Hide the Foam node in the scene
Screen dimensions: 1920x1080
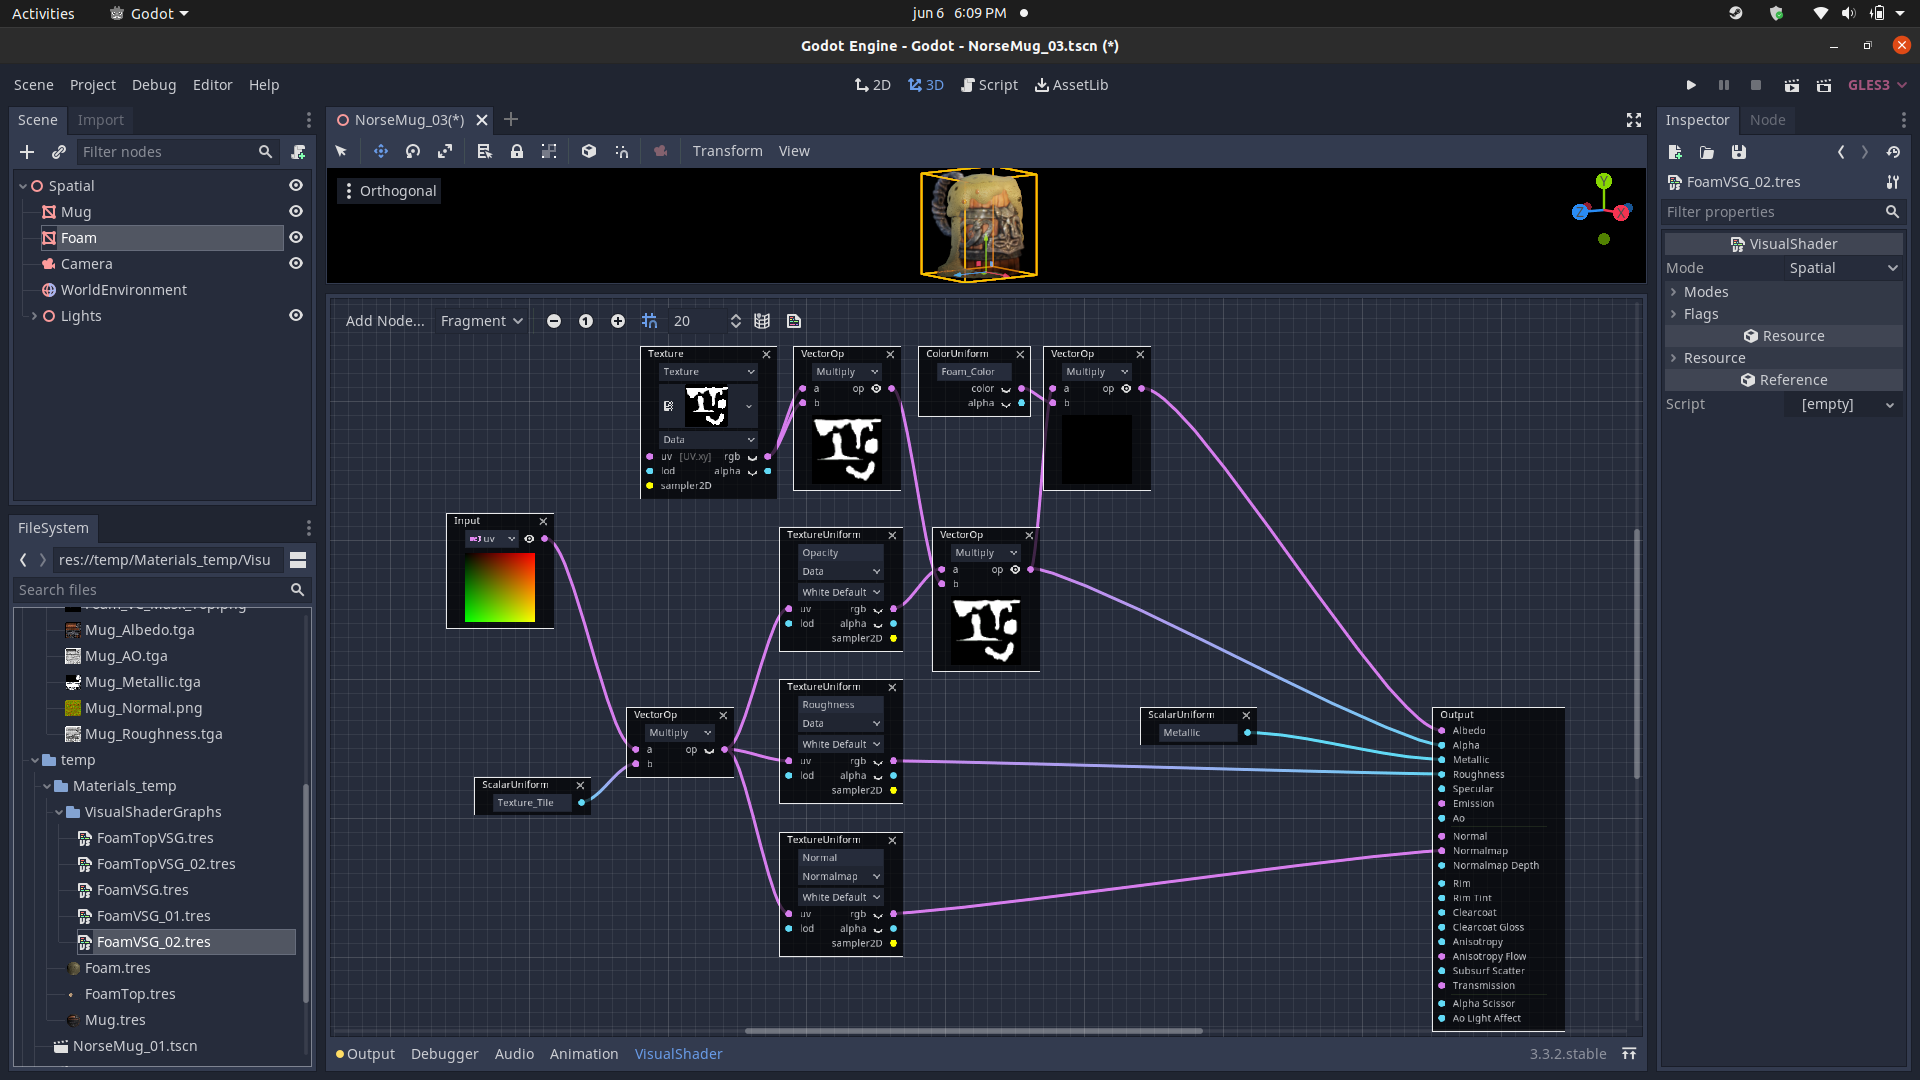click(x=296, y=237)
